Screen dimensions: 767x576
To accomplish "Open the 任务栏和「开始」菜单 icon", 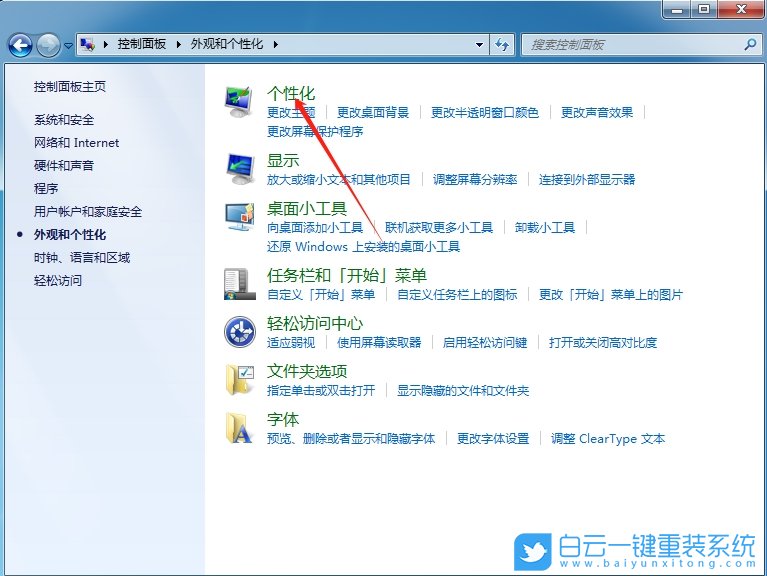I will click(x=240, y=284).
